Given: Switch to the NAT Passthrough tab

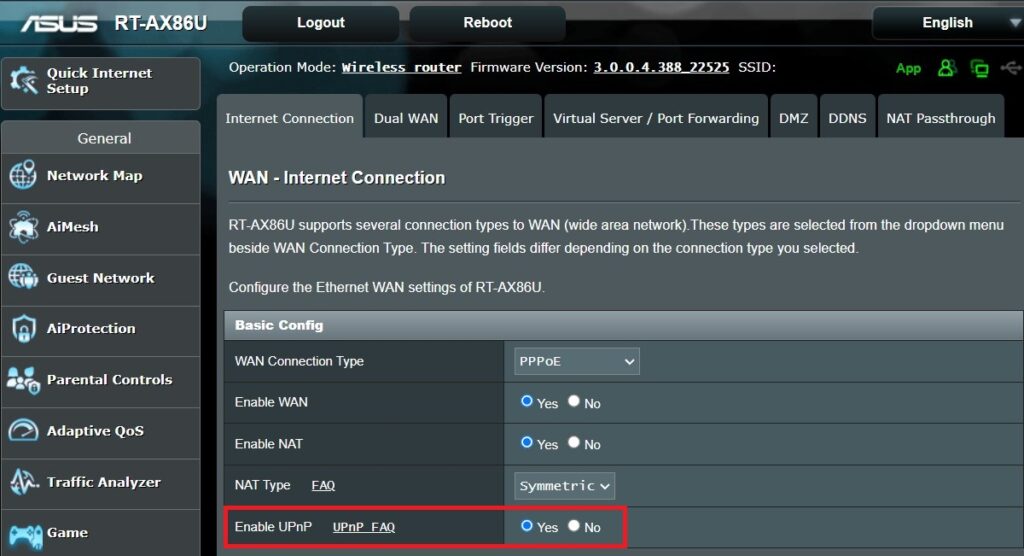Looking at the screenshot, I should (x=940, y=118).
